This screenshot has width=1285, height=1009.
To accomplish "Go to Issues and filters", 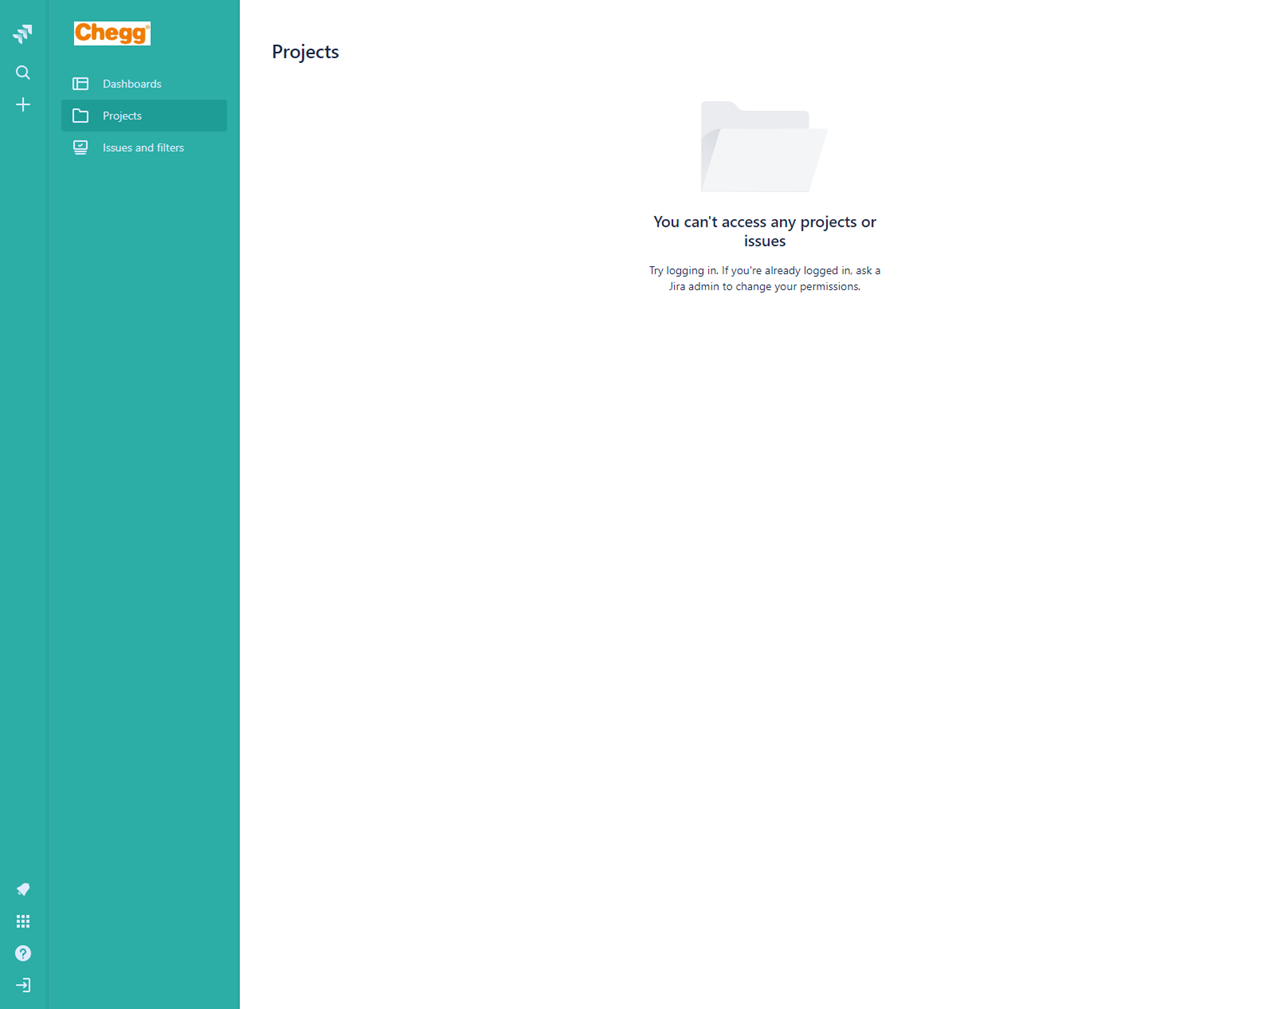I will (x=144, y=148).
